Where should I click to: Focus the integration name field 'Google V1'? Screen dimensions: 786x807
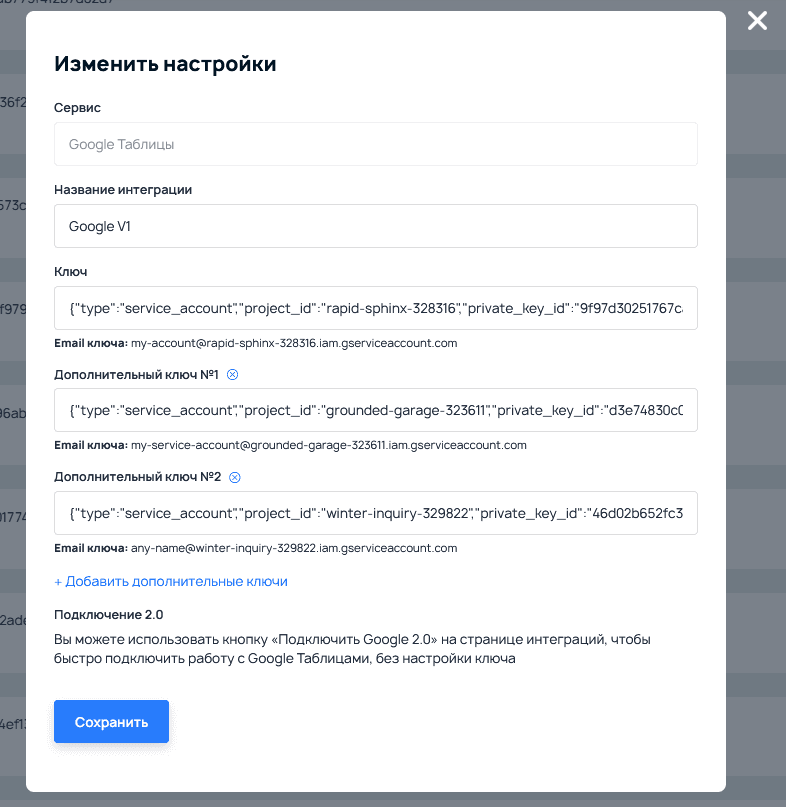coord(375,226)
